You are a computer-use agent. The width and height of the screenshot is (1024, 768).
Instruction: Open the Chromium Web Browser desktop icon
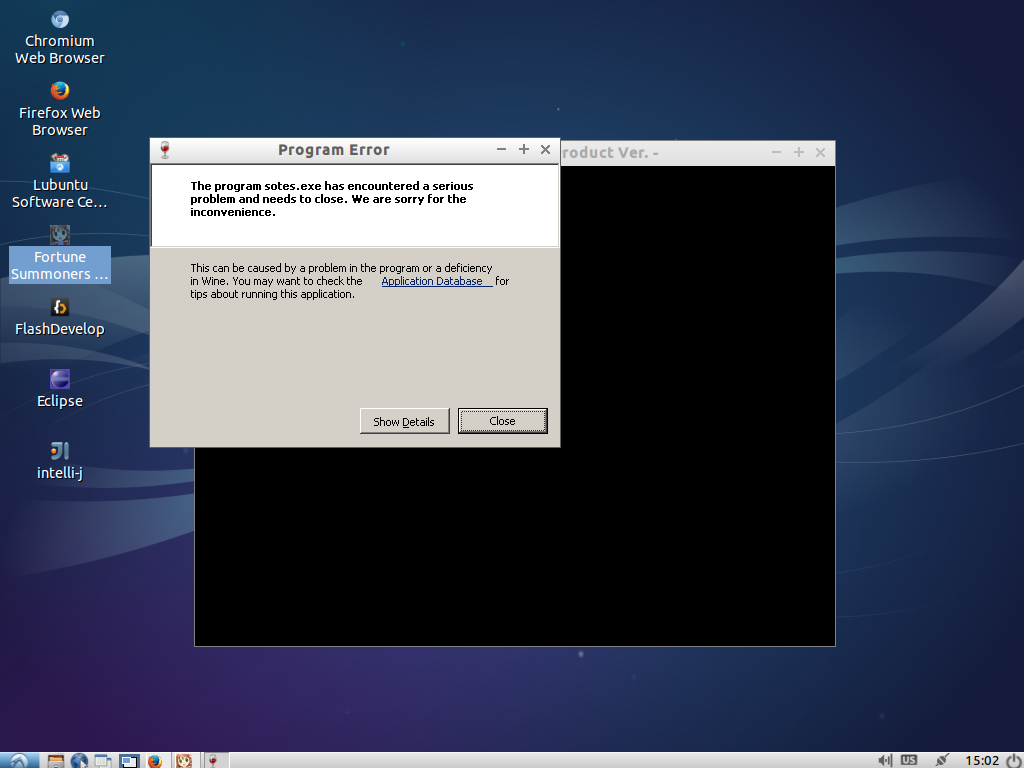pyautogui.click(x=59, y=38)
